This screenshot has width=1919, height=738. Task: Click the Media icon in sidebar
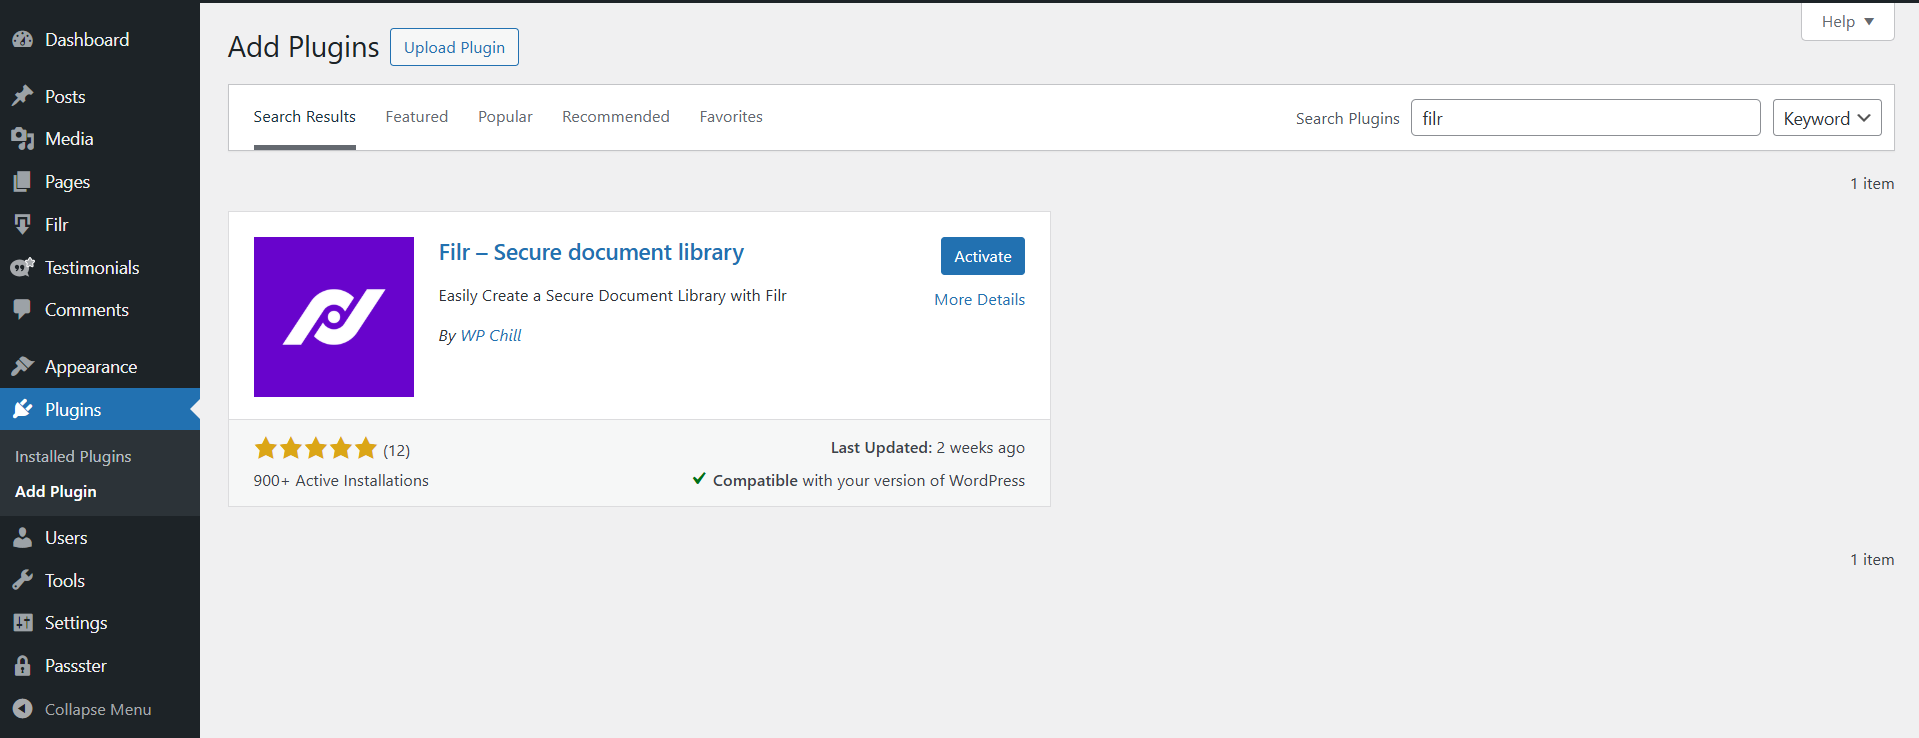(23, 139)
